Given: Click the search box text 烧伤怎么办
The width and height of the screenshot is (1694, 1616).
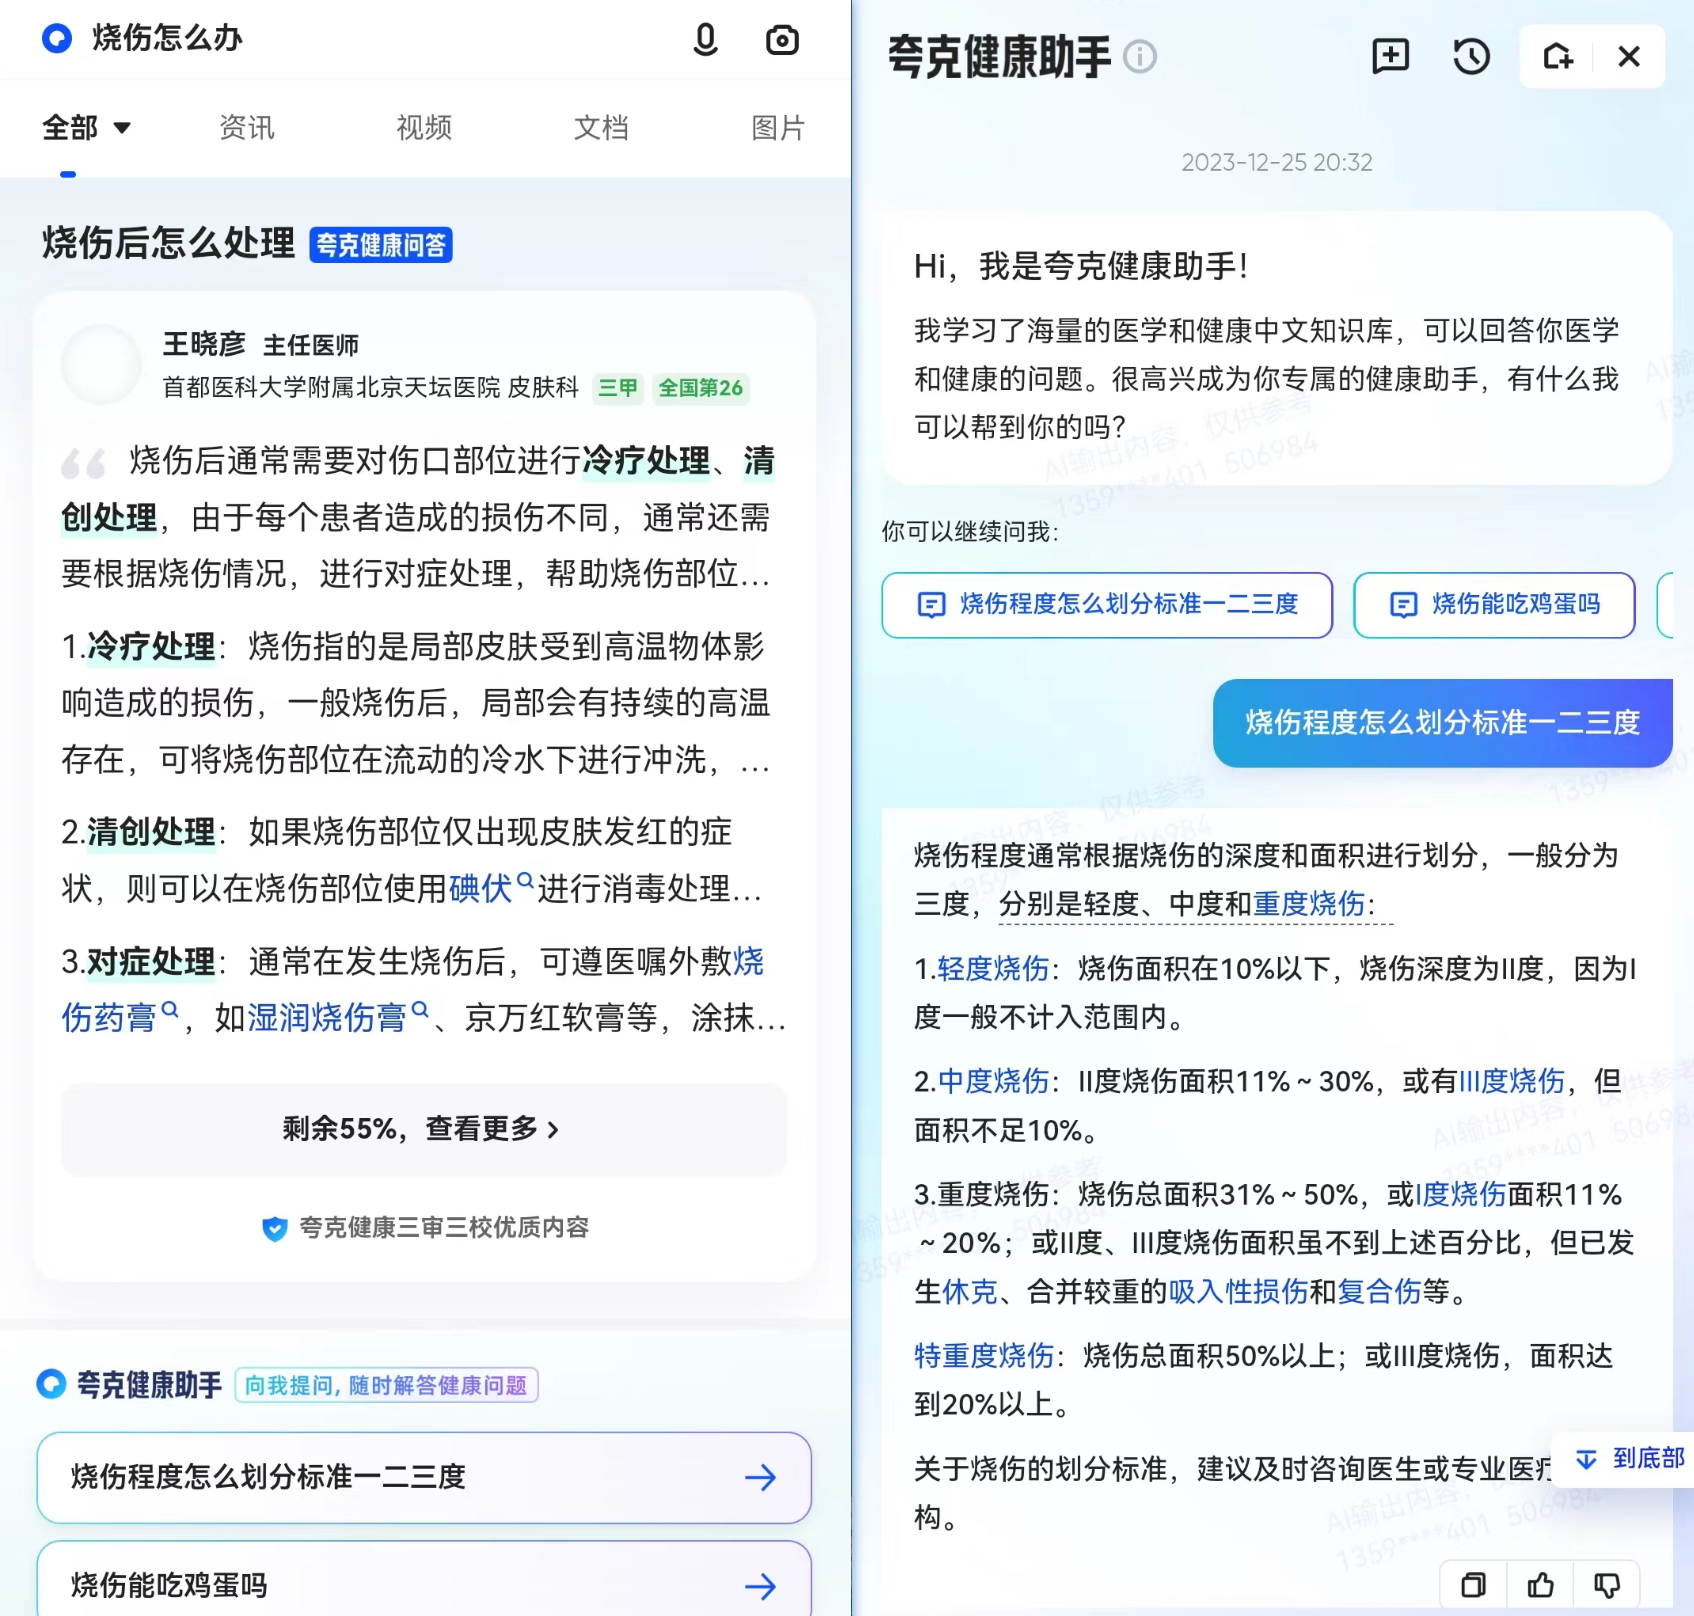Looking at the screenshot, I should point(167,38).
